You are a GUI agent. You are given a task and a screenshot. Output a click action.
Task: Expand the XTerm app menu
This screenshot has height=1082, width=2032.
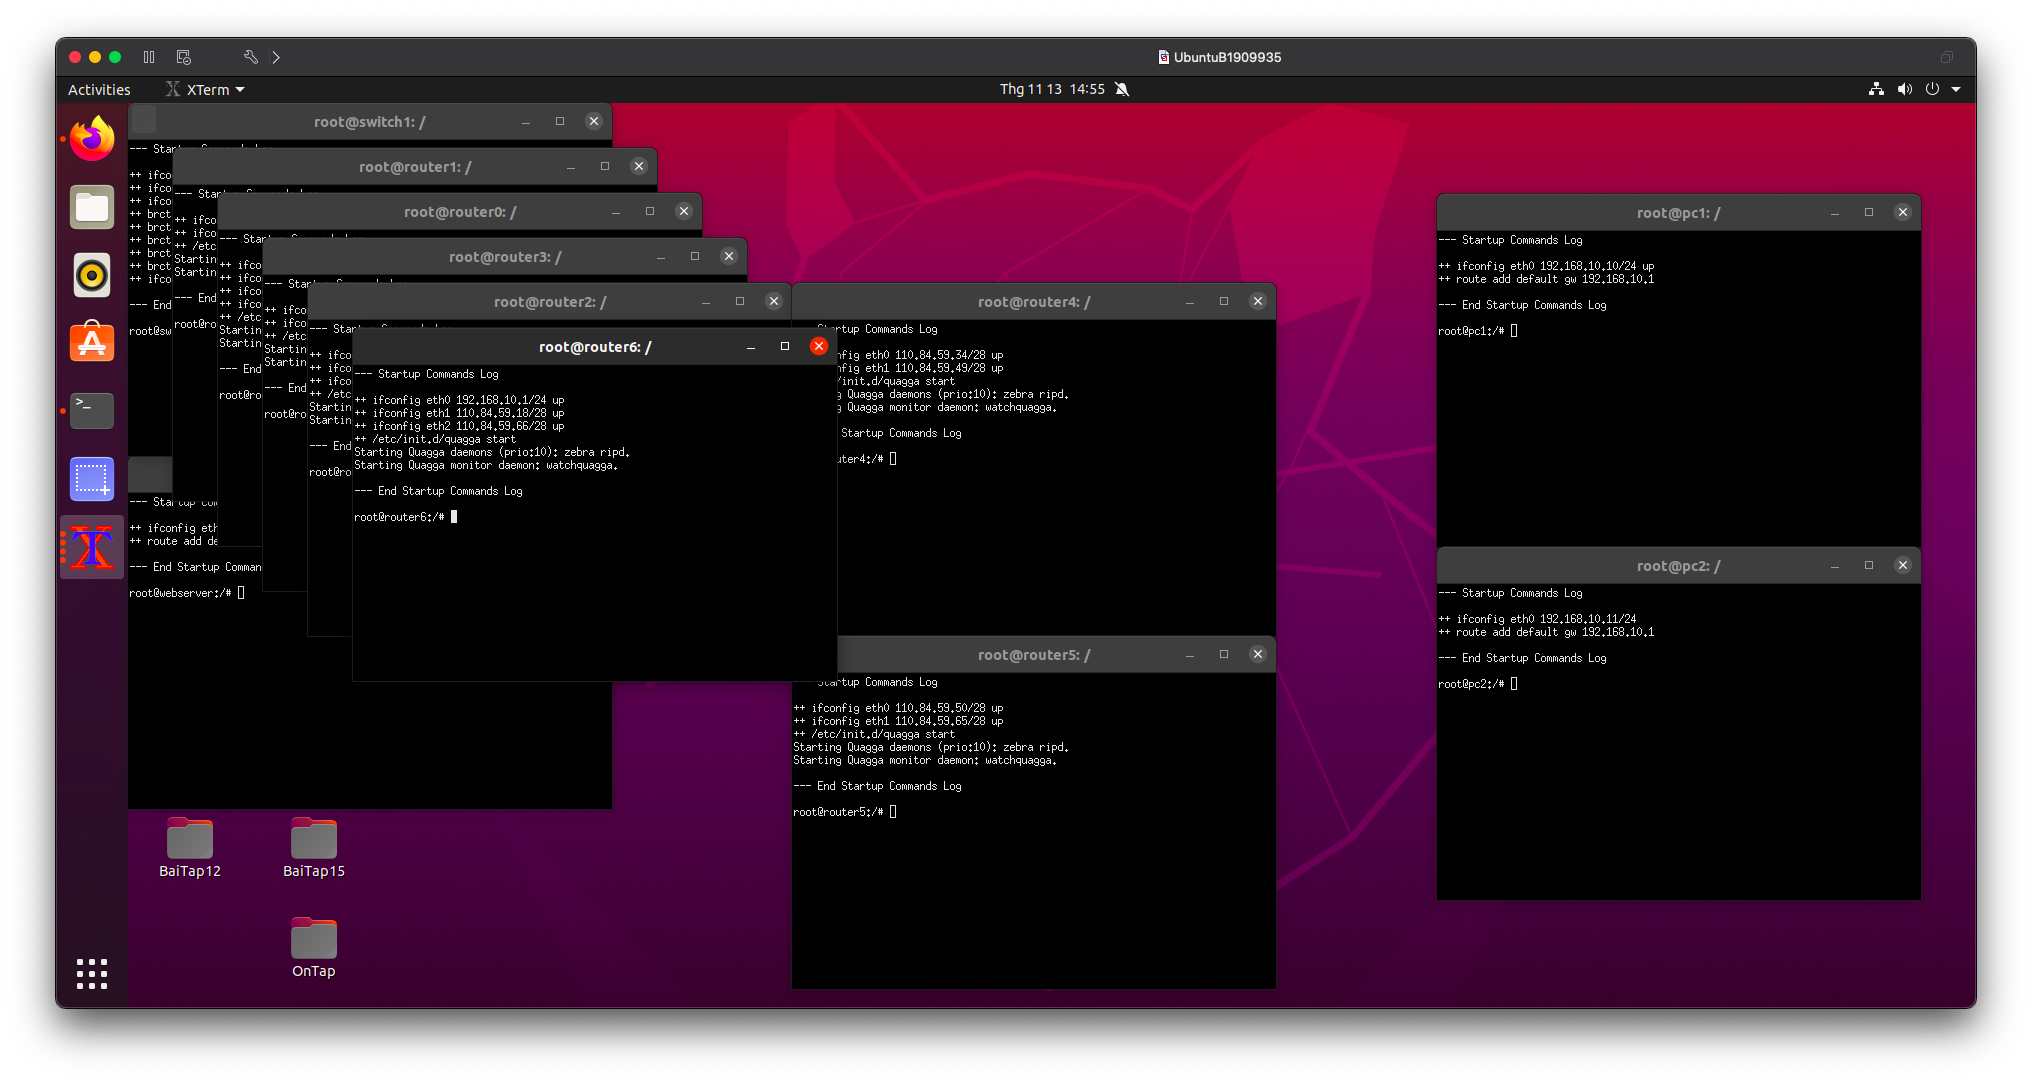pos(206,90)
